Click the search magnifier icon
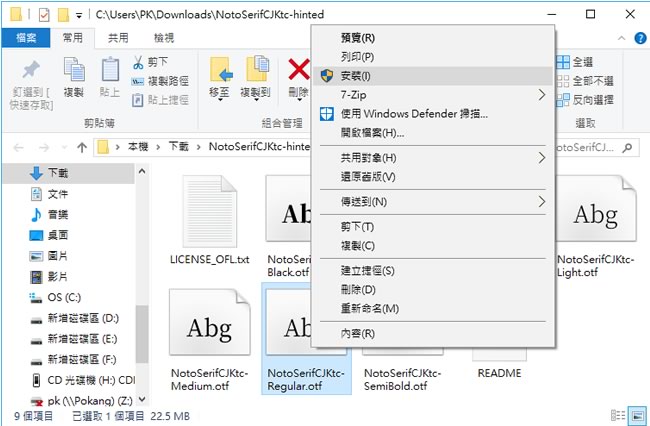Screen dimensions: 650x426 point(627,148)
